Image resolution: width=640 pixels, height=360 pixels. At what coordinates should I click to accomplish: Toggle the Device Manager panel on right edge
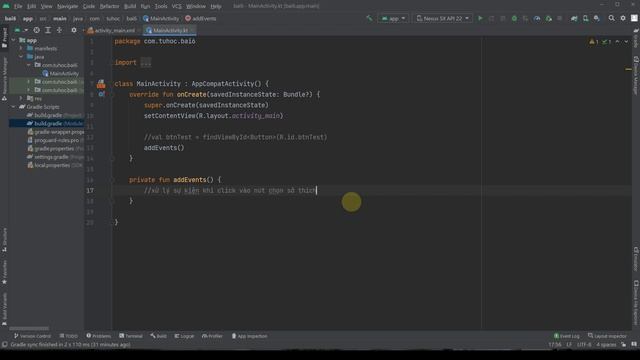(x=636, y=76)
